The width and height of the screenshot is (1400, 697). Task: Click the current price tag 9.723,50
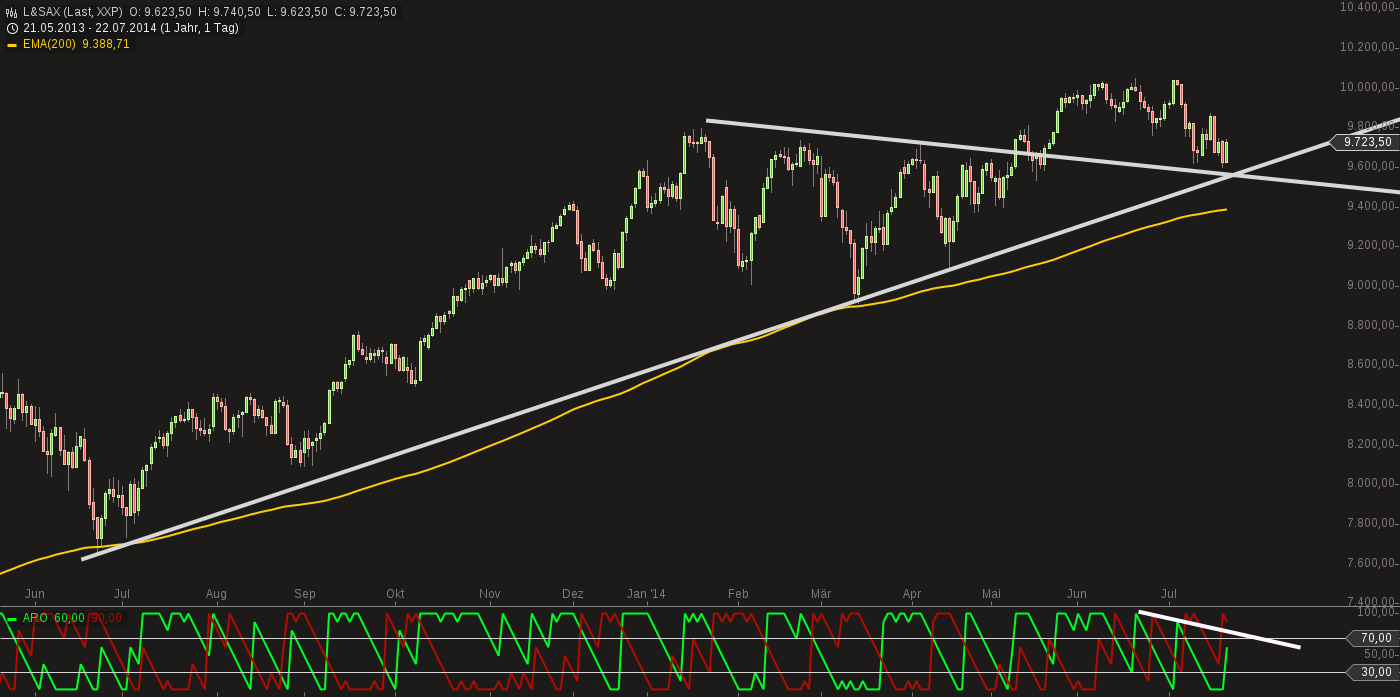pos(1367,142)
